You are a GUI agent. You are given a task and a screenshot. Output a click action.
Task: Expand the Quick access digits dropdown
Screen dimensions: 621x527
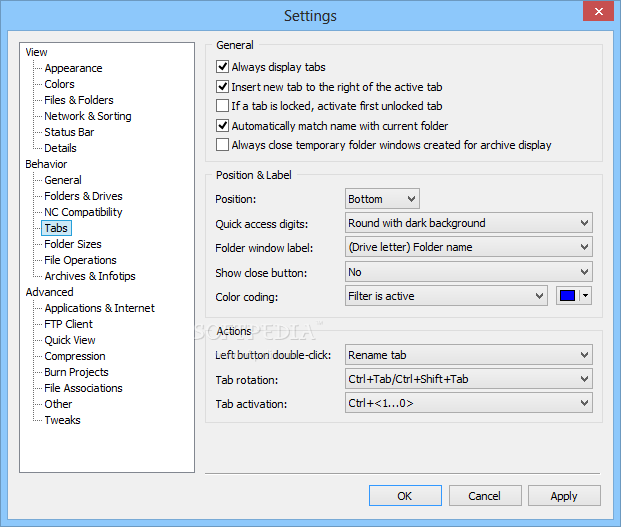[469, 223]
